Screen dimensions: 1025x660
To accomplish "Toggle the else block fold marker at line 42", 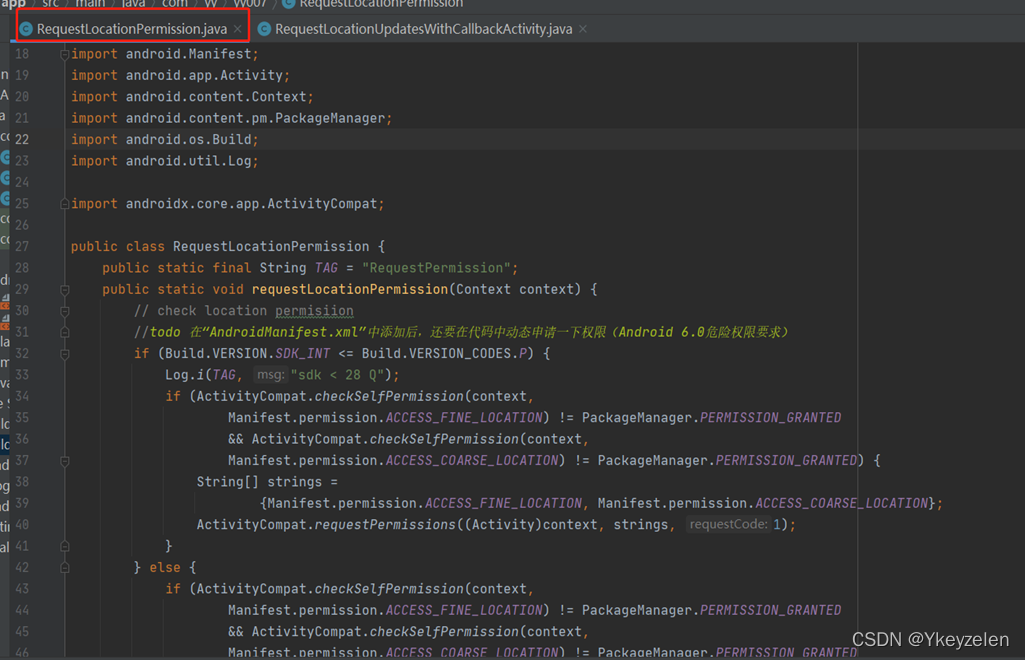I will click(x=65, y=568).
